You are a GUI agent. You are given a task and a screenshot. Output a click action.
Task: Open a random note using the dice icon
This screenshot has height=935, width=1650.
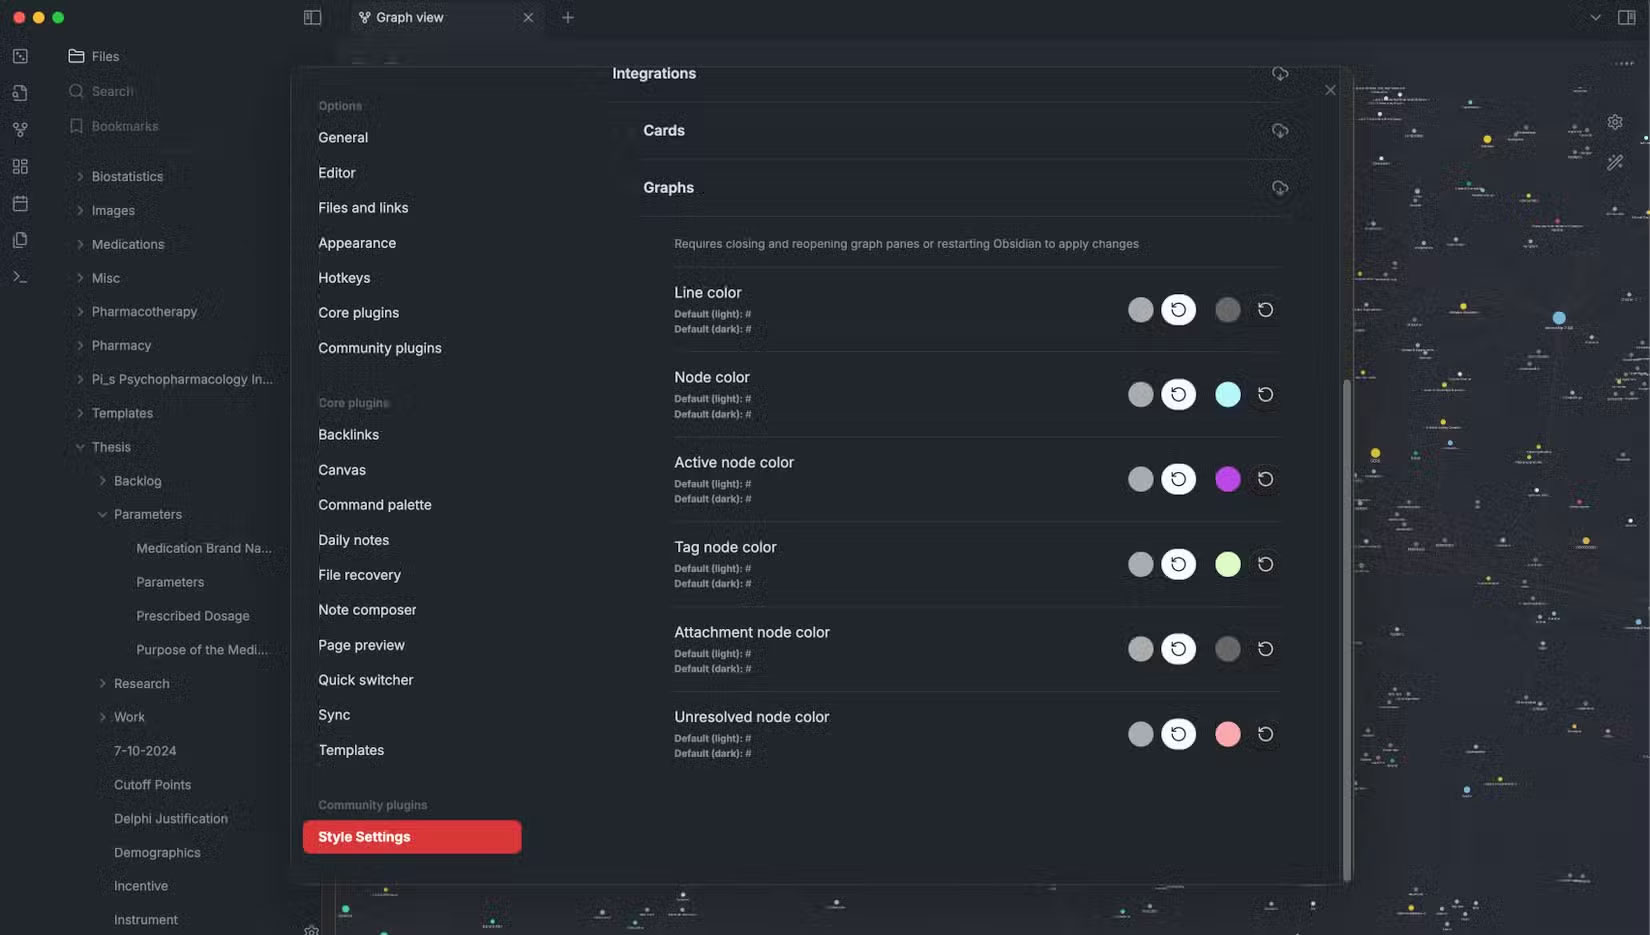[19, 56]
